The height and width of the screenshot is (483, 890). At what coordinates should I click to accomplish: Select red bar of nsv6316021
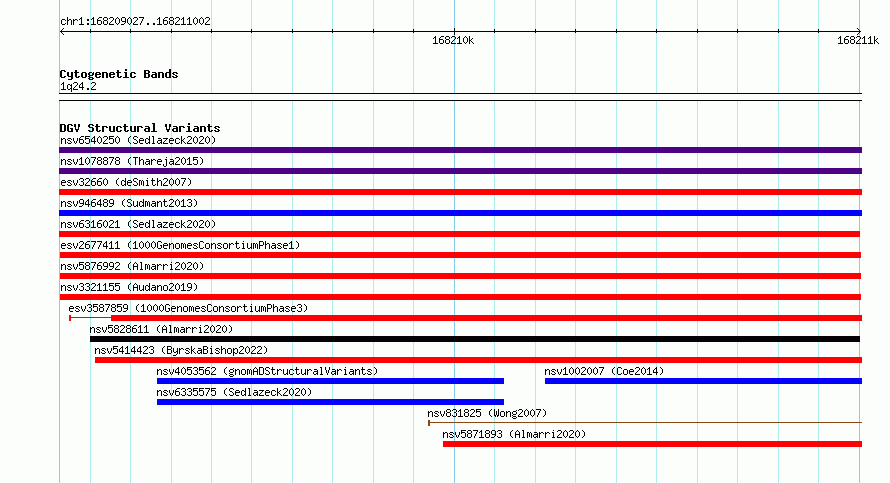click(459, 234)
